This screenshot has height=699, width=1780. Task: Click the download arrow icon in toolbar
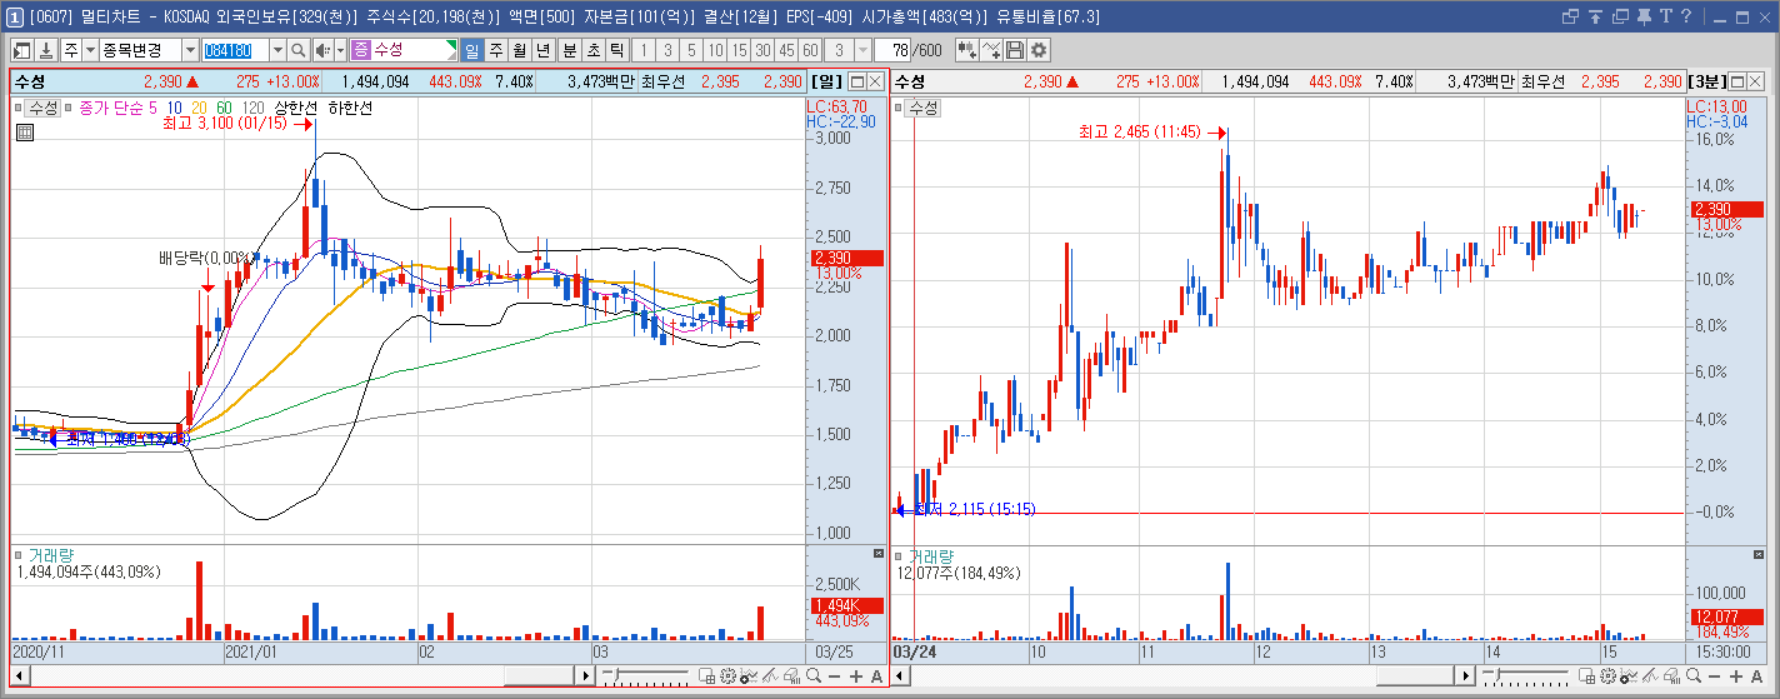[x=46, y=50]
